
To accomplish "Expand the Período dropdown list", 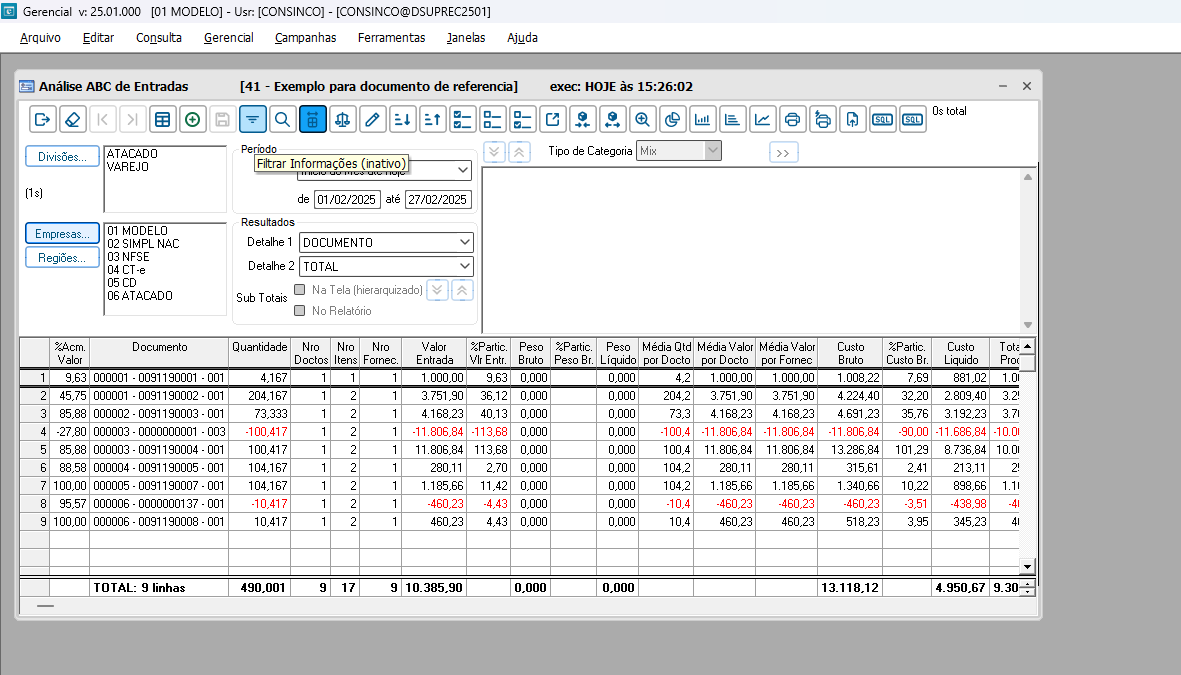I will (462, 171).
